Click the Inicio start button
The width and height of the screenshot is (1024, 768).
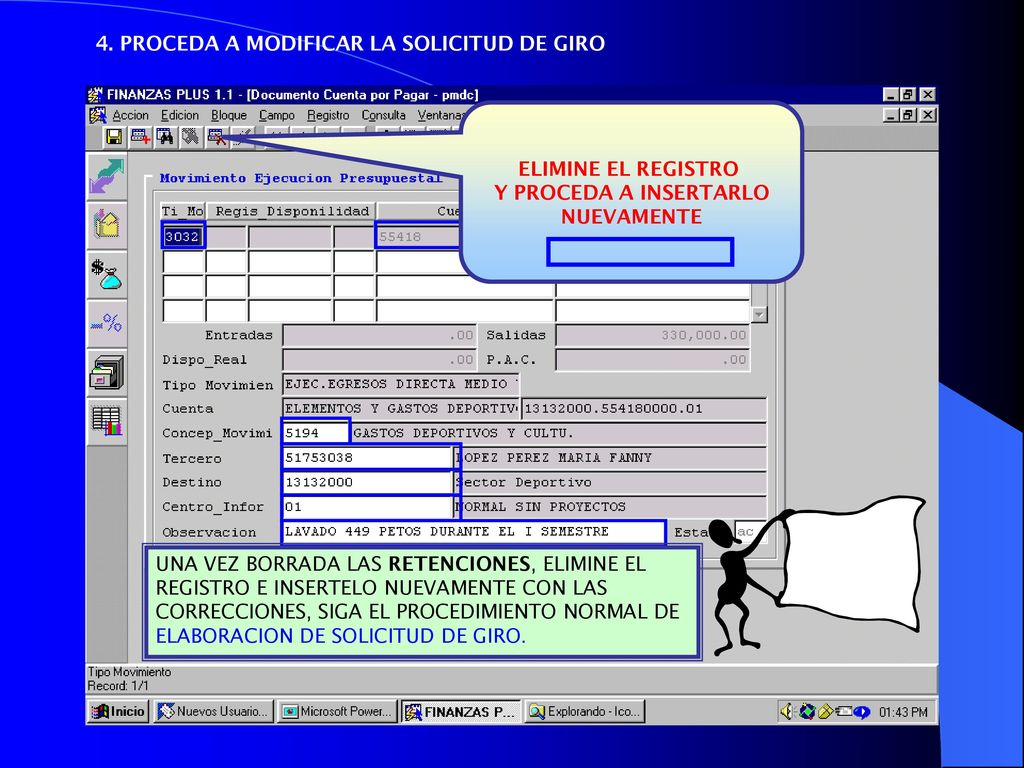click(x=118, y=711)
